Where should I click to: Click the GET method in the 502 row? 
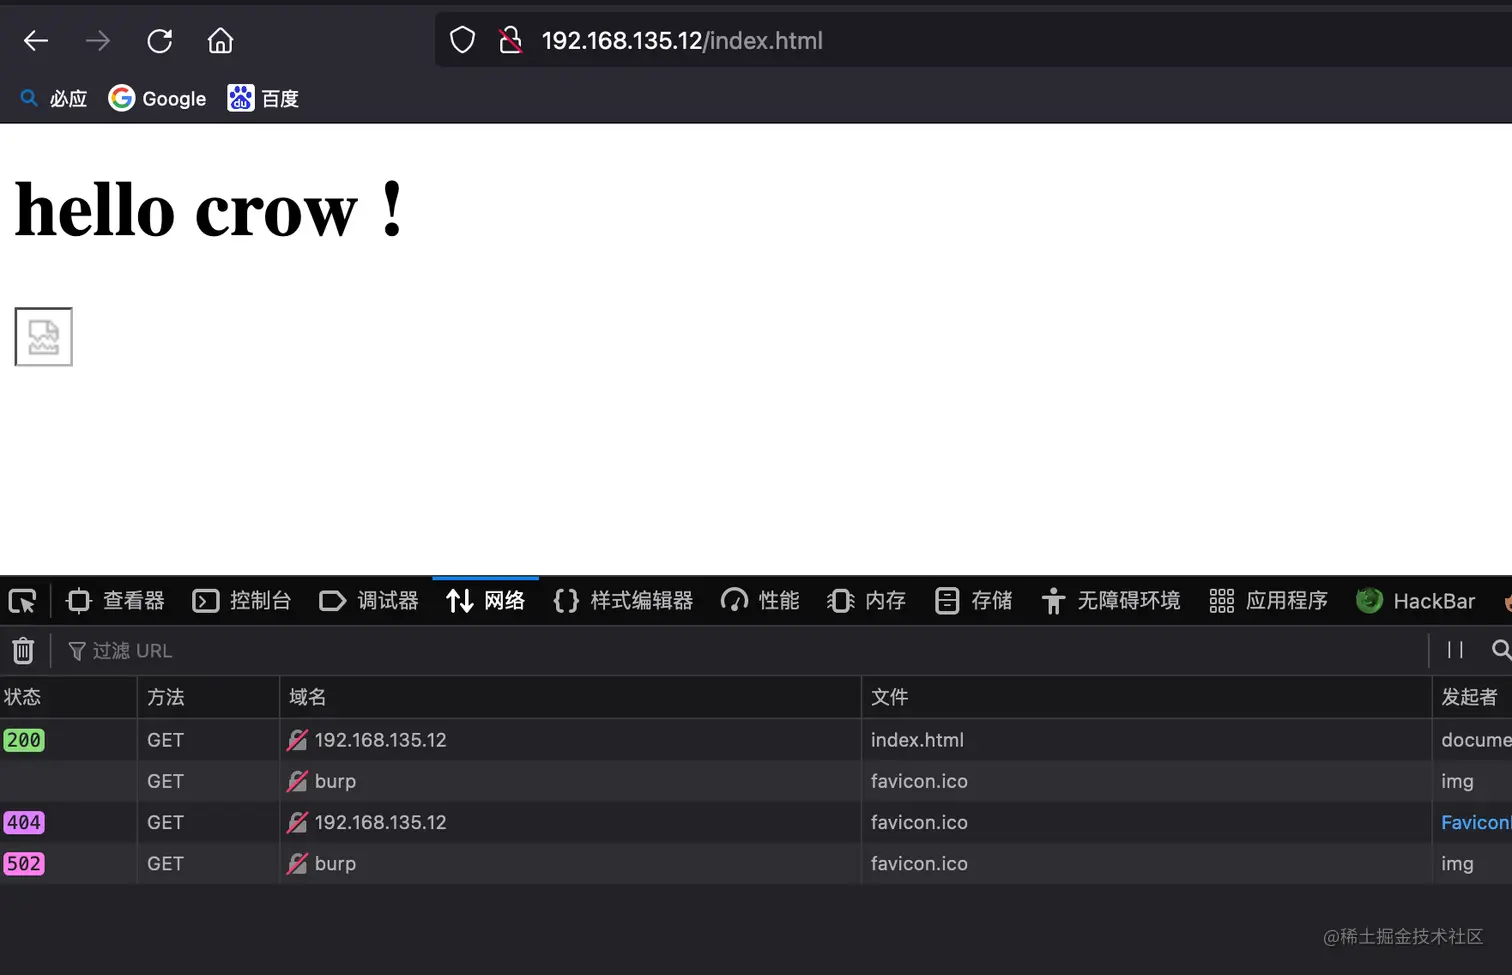(x=166, y=863)
